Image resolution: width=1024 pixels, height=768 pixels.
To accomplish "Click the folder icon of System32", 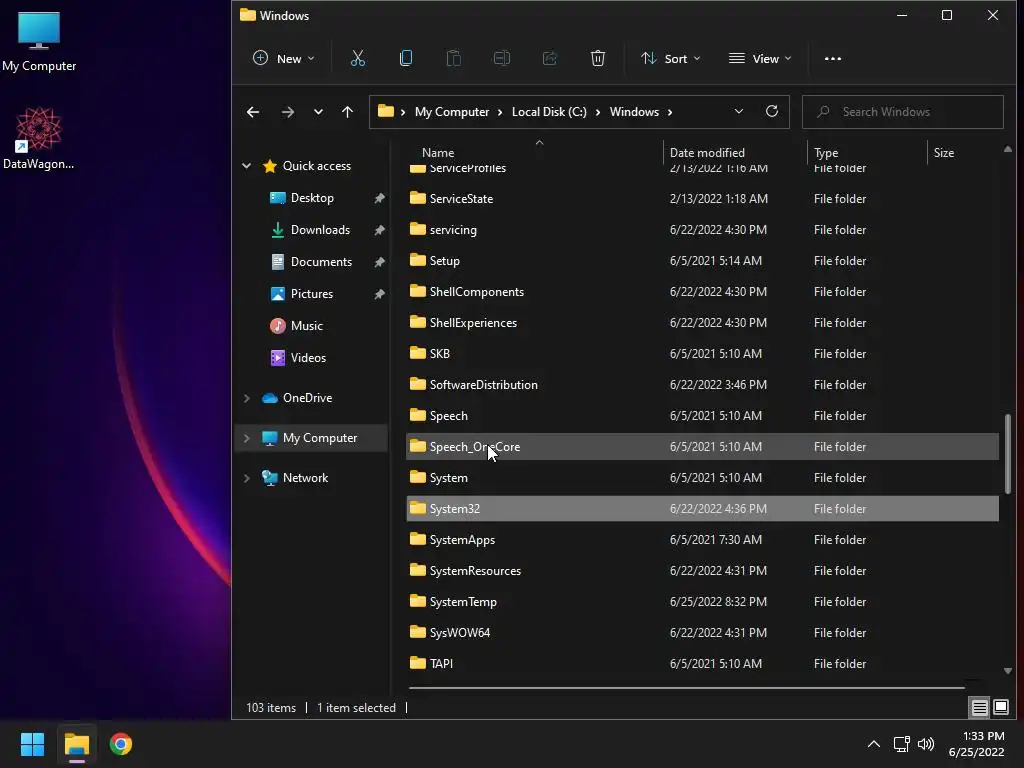I will coord(417,508).
